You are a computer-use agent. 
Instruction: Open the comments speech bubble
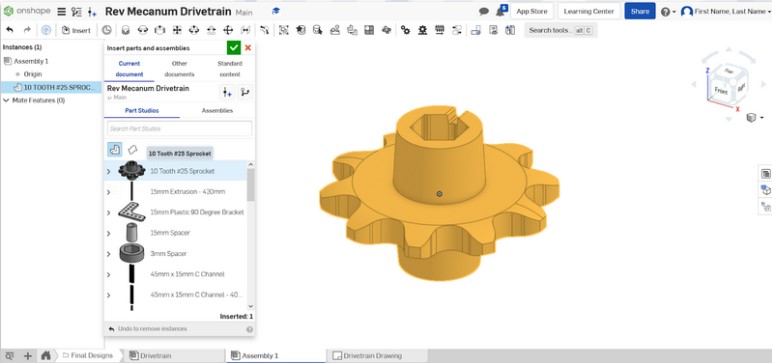click(484, 11)
